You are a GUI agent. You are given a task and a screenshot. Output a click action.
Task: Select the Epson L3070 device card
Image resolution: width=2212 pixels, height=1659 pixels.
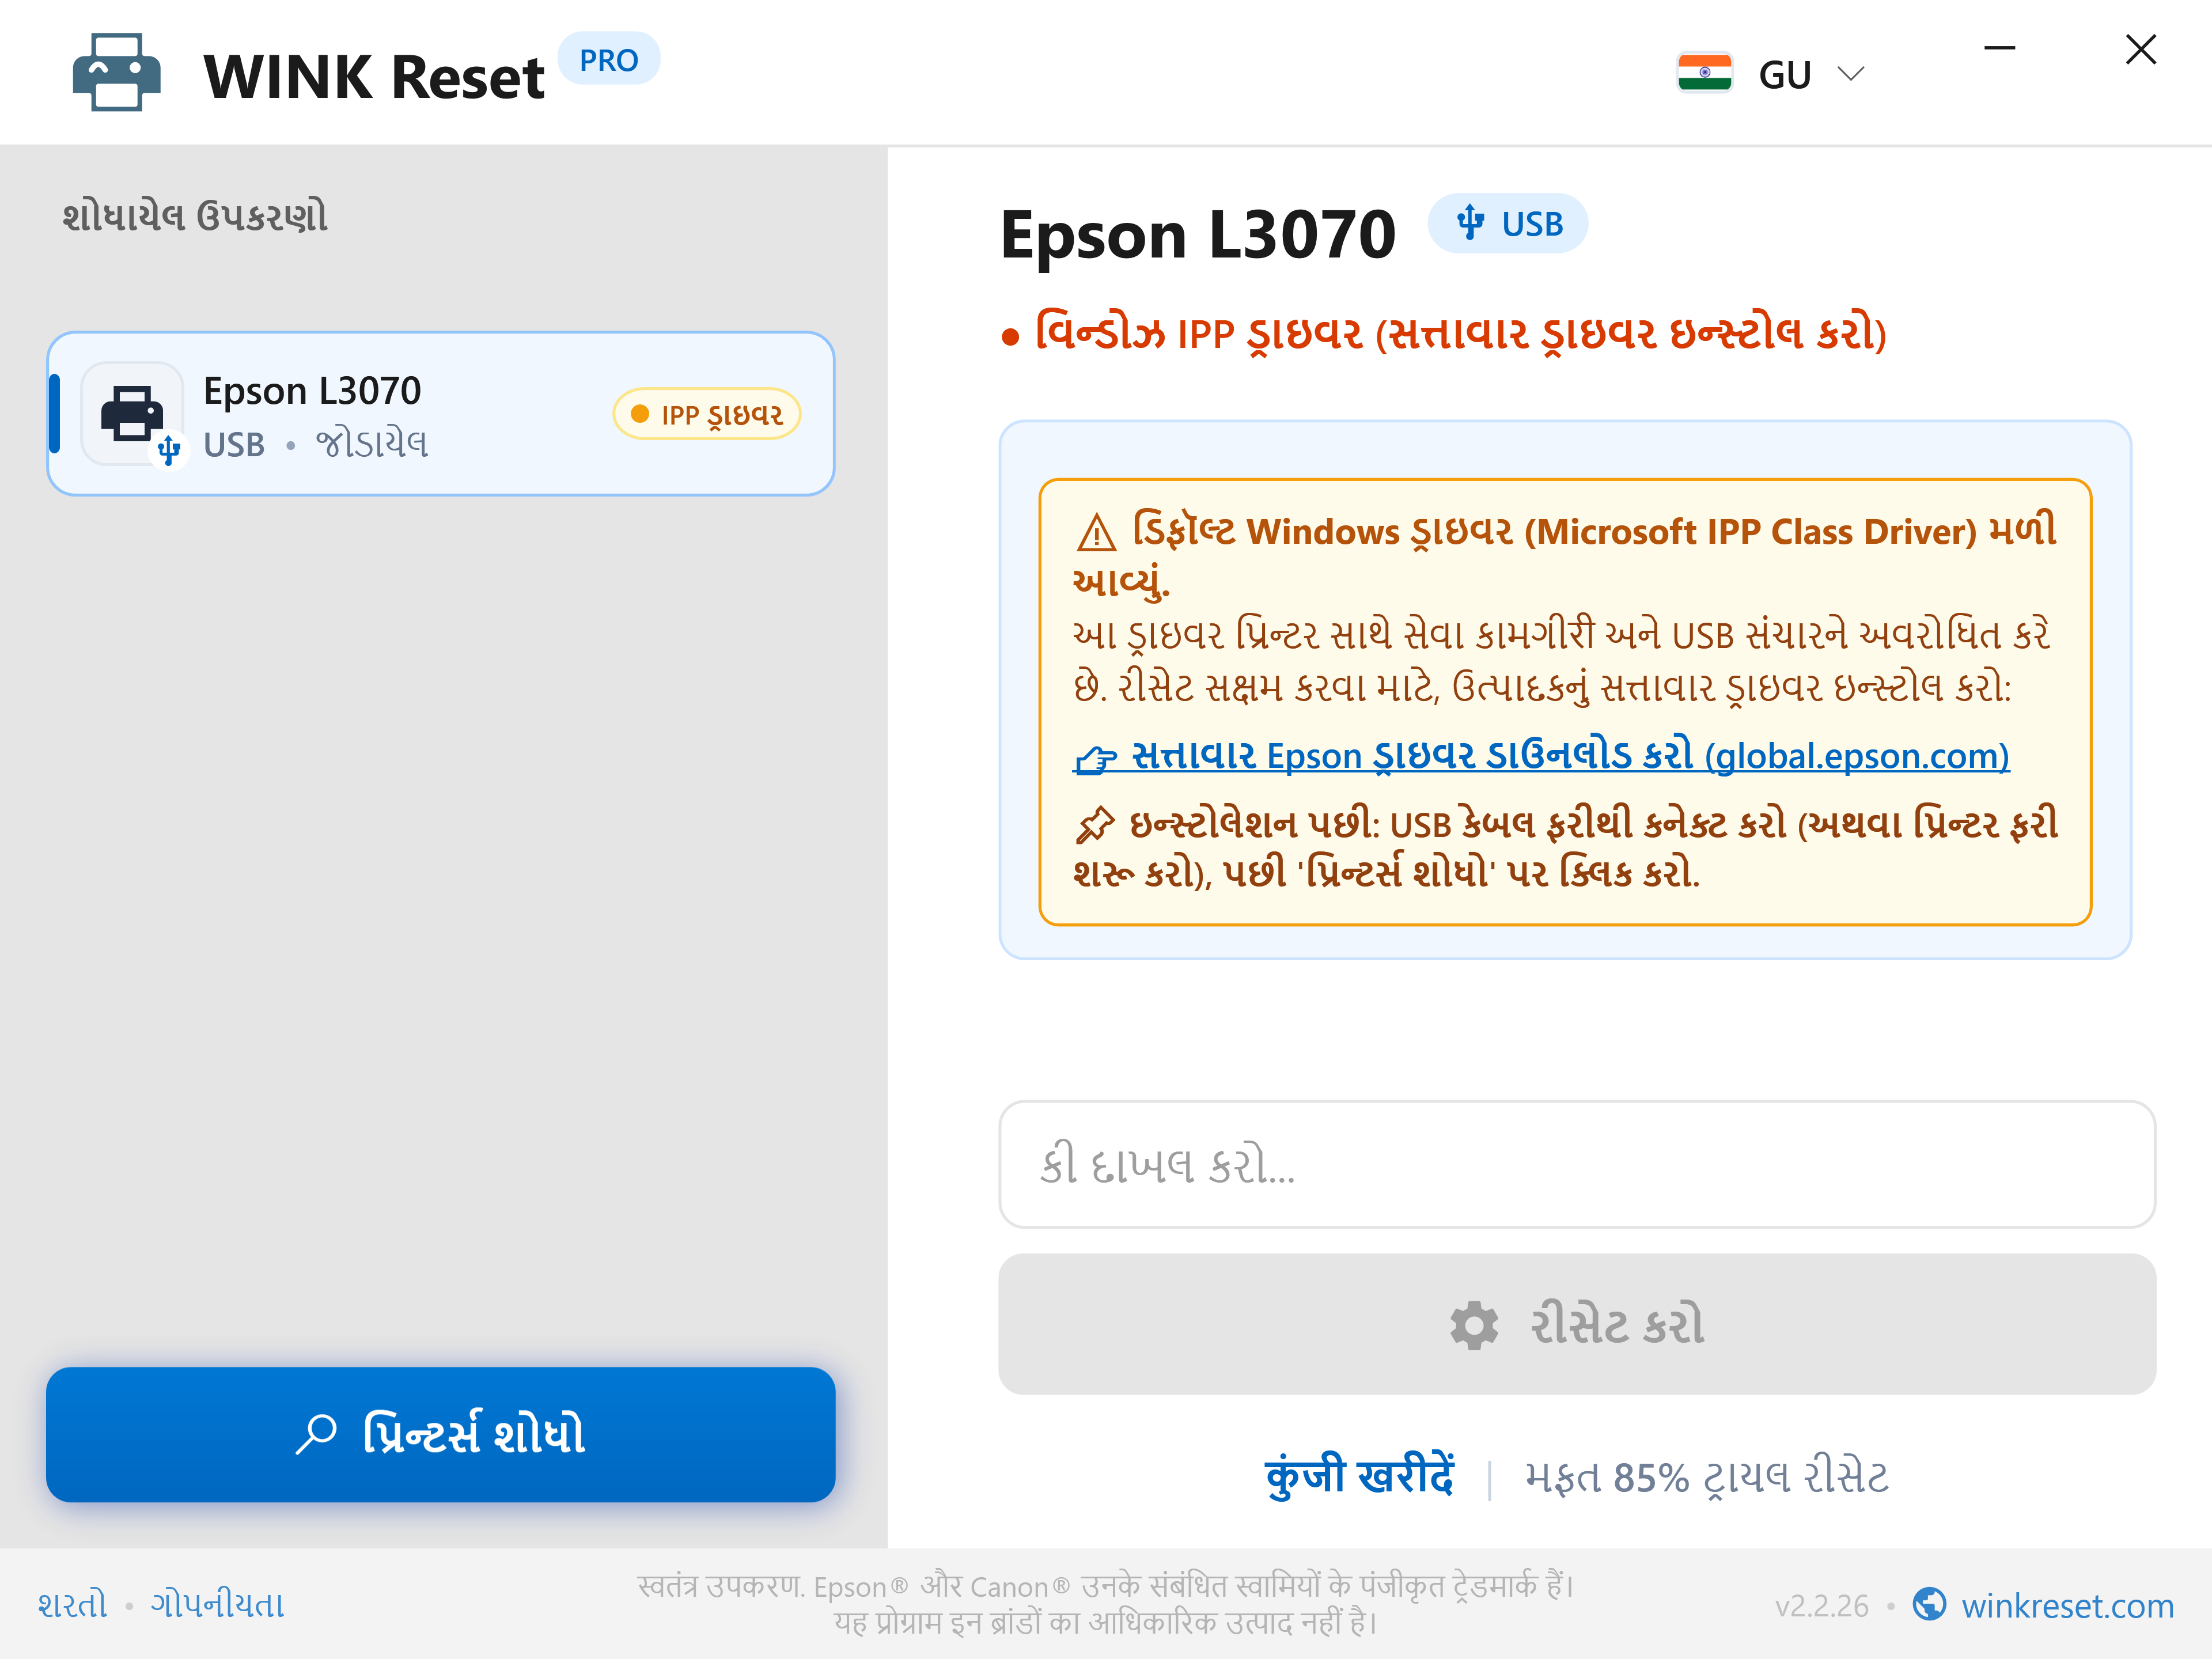point(440,414)
